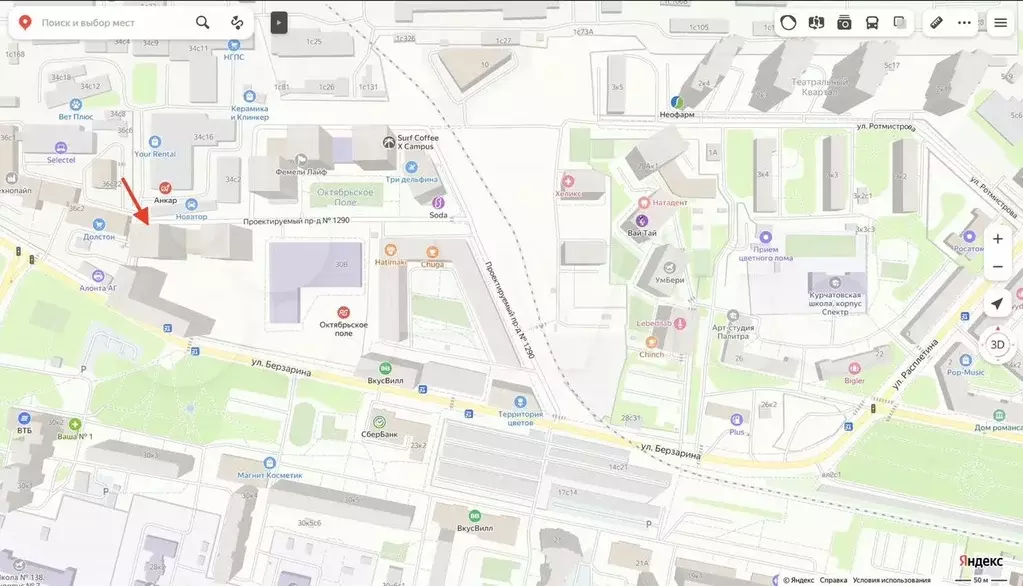Open the Справка link
Viewport: 1023px width, 586px height.
click(x=833, y=580)
